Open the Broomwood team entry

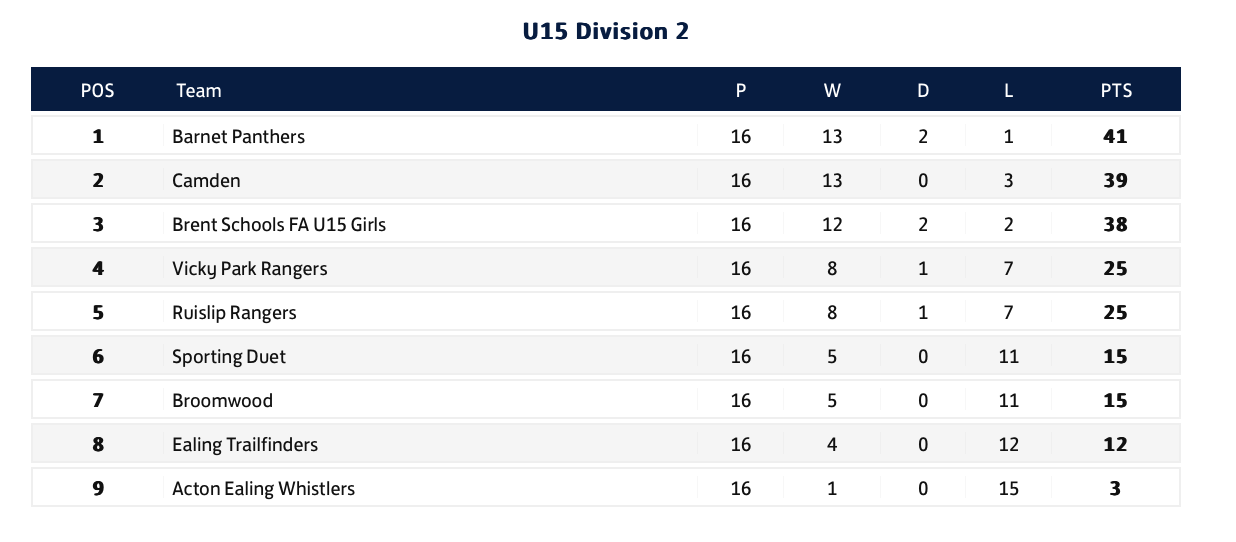tap(222, 400)
